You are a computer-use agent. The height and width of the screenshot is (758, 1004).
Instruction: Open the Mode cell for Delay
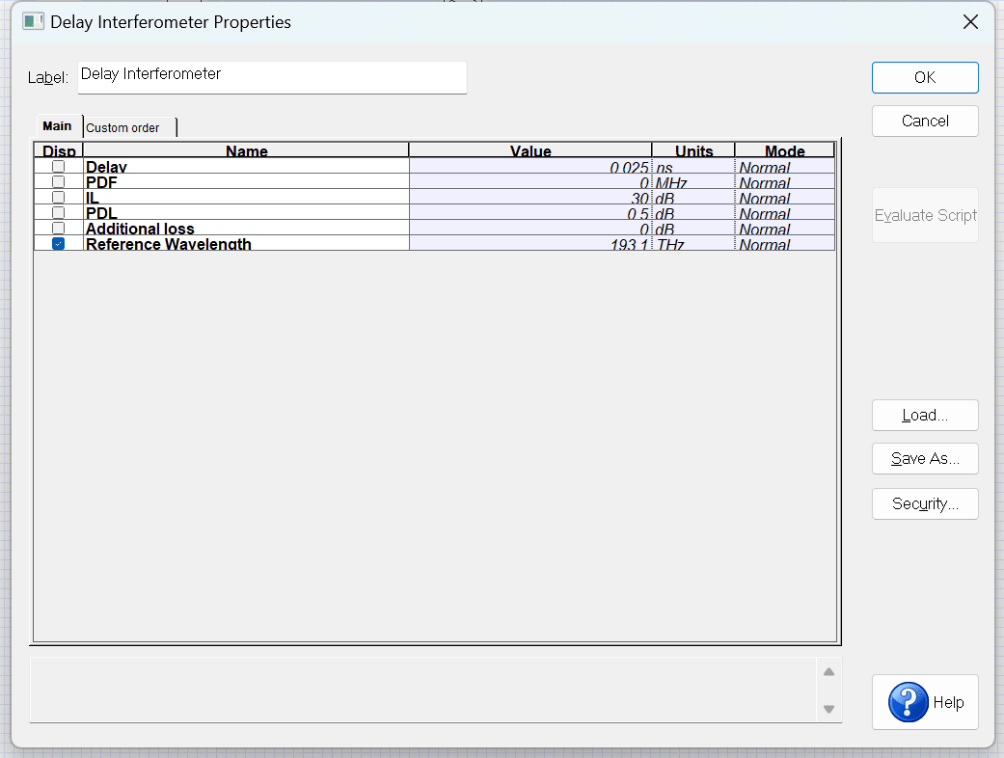tap(784, 167)
